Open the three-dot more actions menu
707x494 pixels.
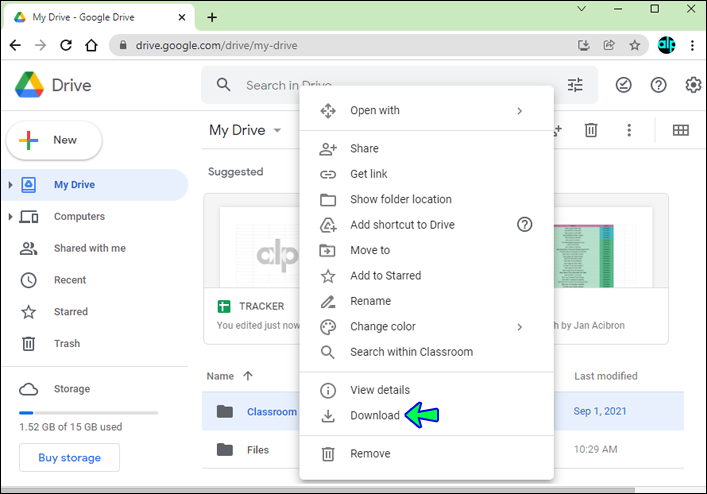tap(629, 130)
